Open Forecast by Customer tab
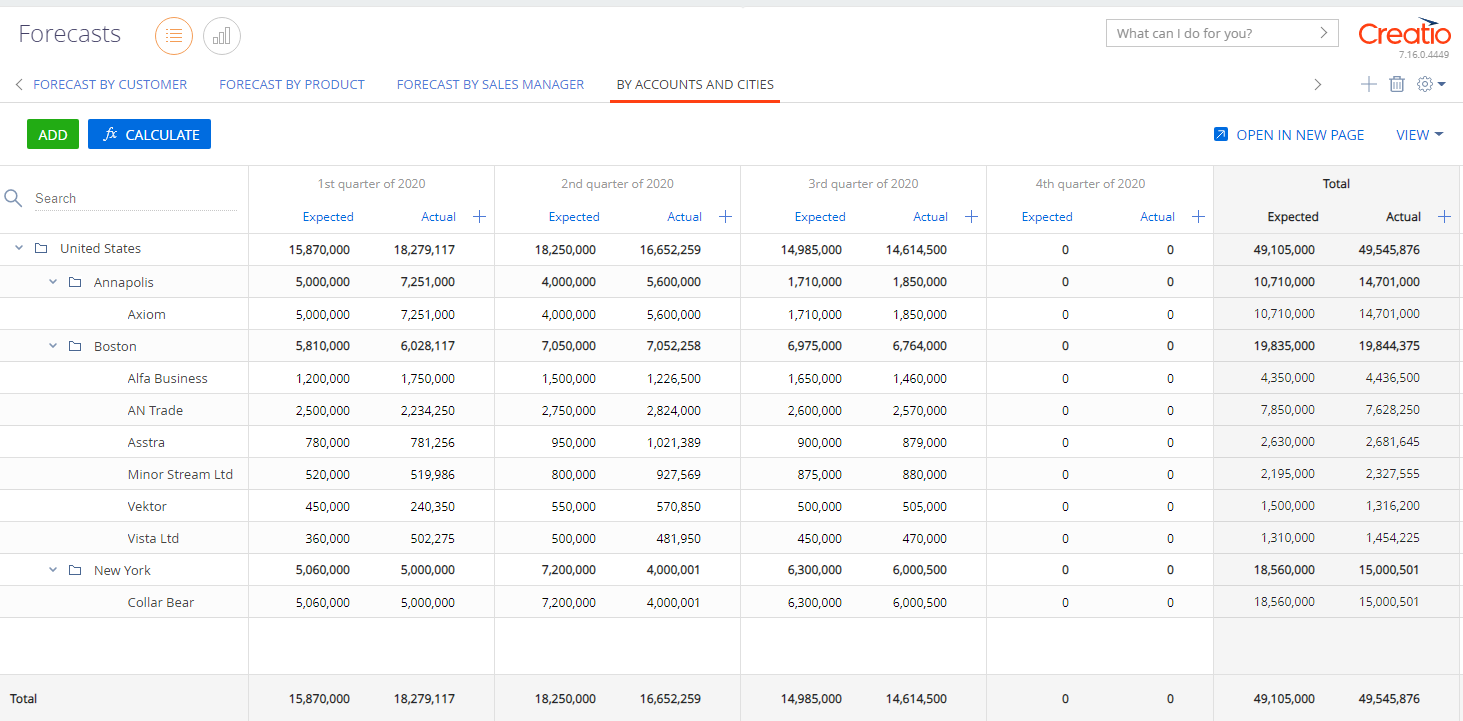This screenshot has width=1463, height=721. pos(110,85)
